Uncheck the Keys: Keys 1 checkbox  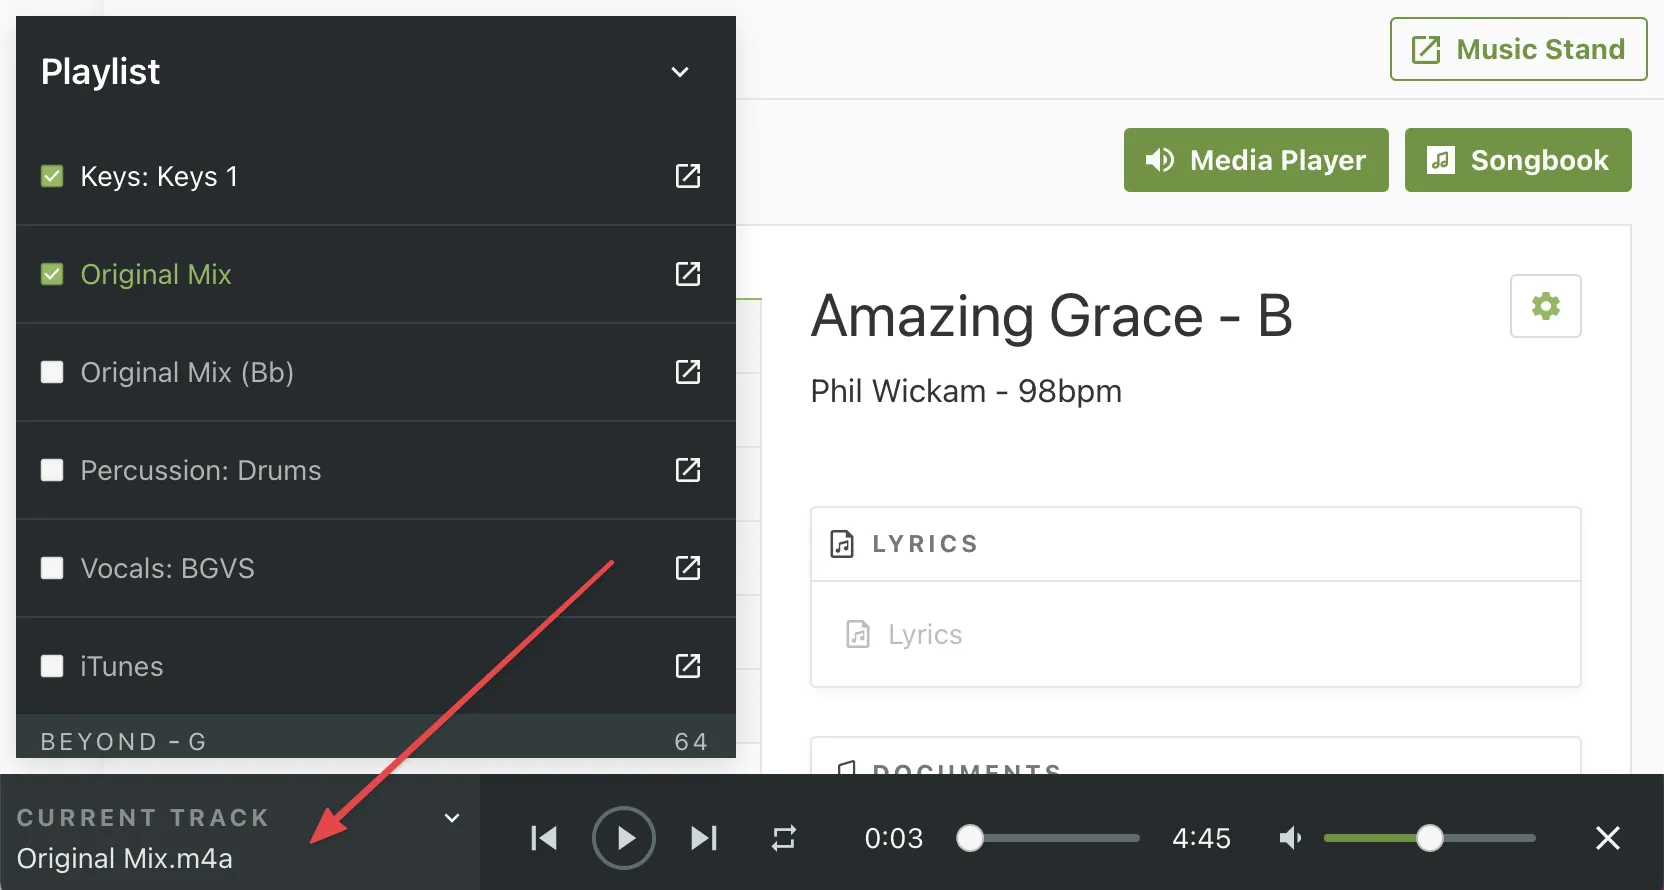point(52,177)
